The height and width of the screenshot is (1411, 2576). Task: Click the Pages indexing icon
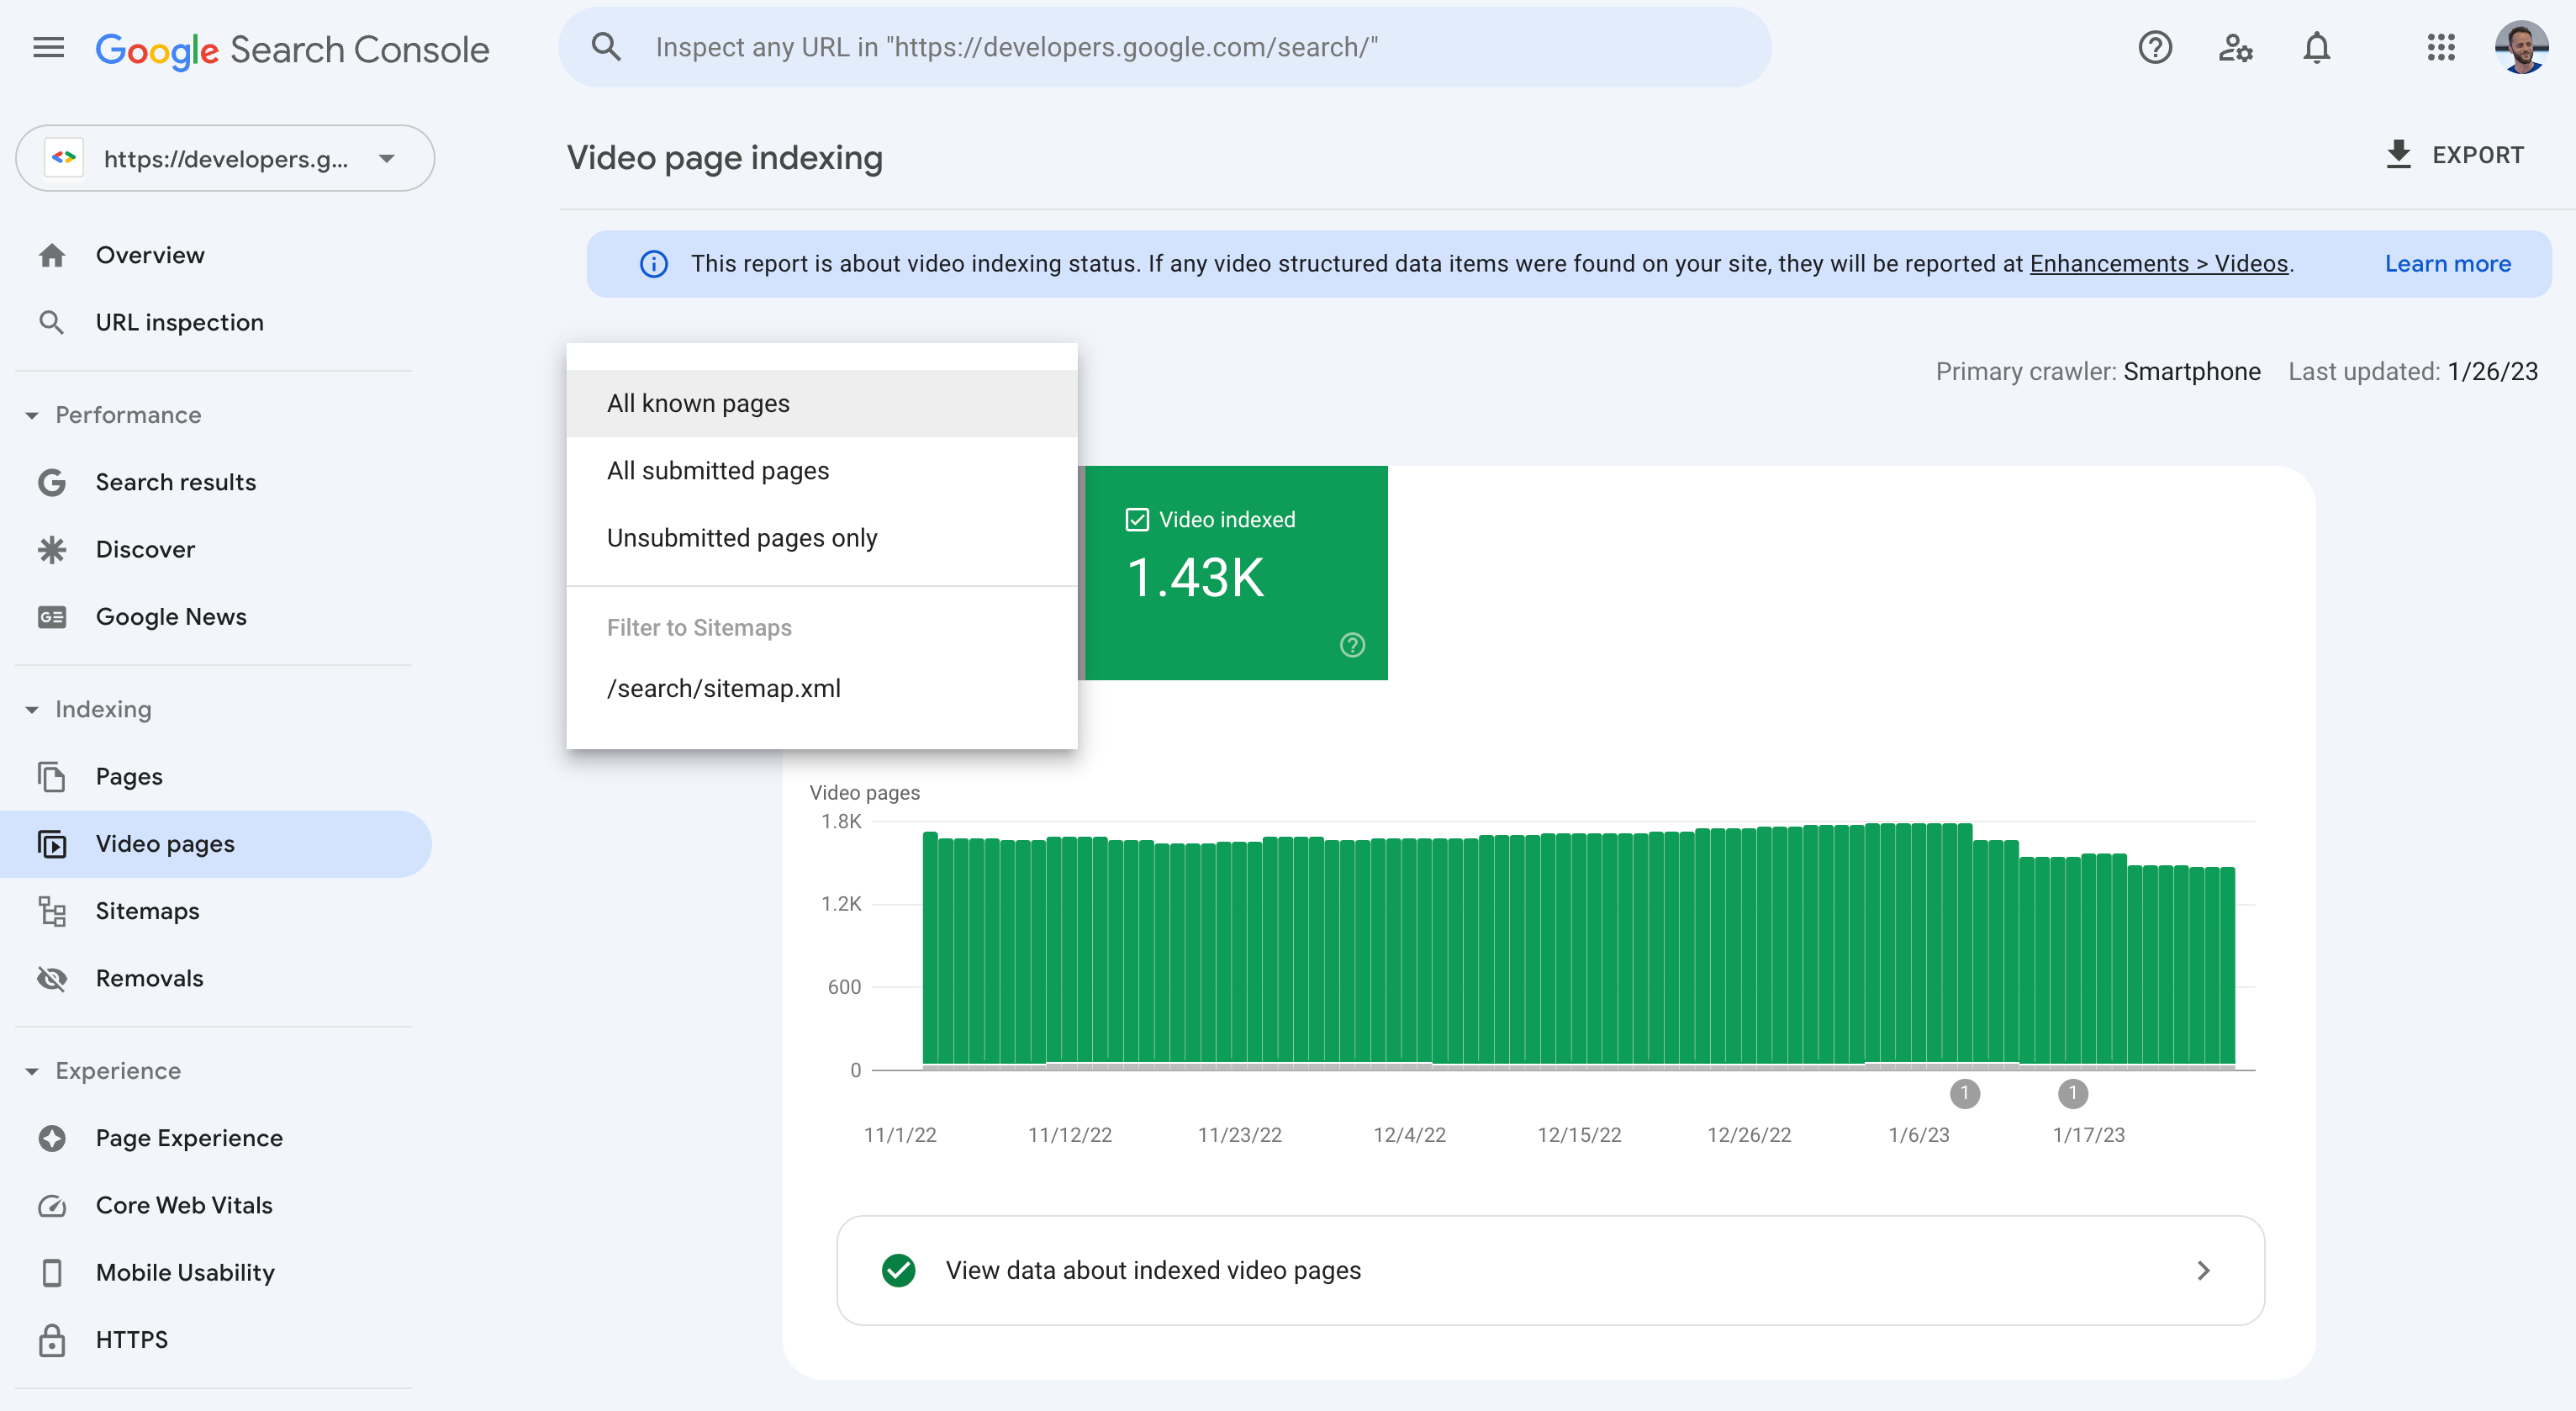(x=52, y=775)
